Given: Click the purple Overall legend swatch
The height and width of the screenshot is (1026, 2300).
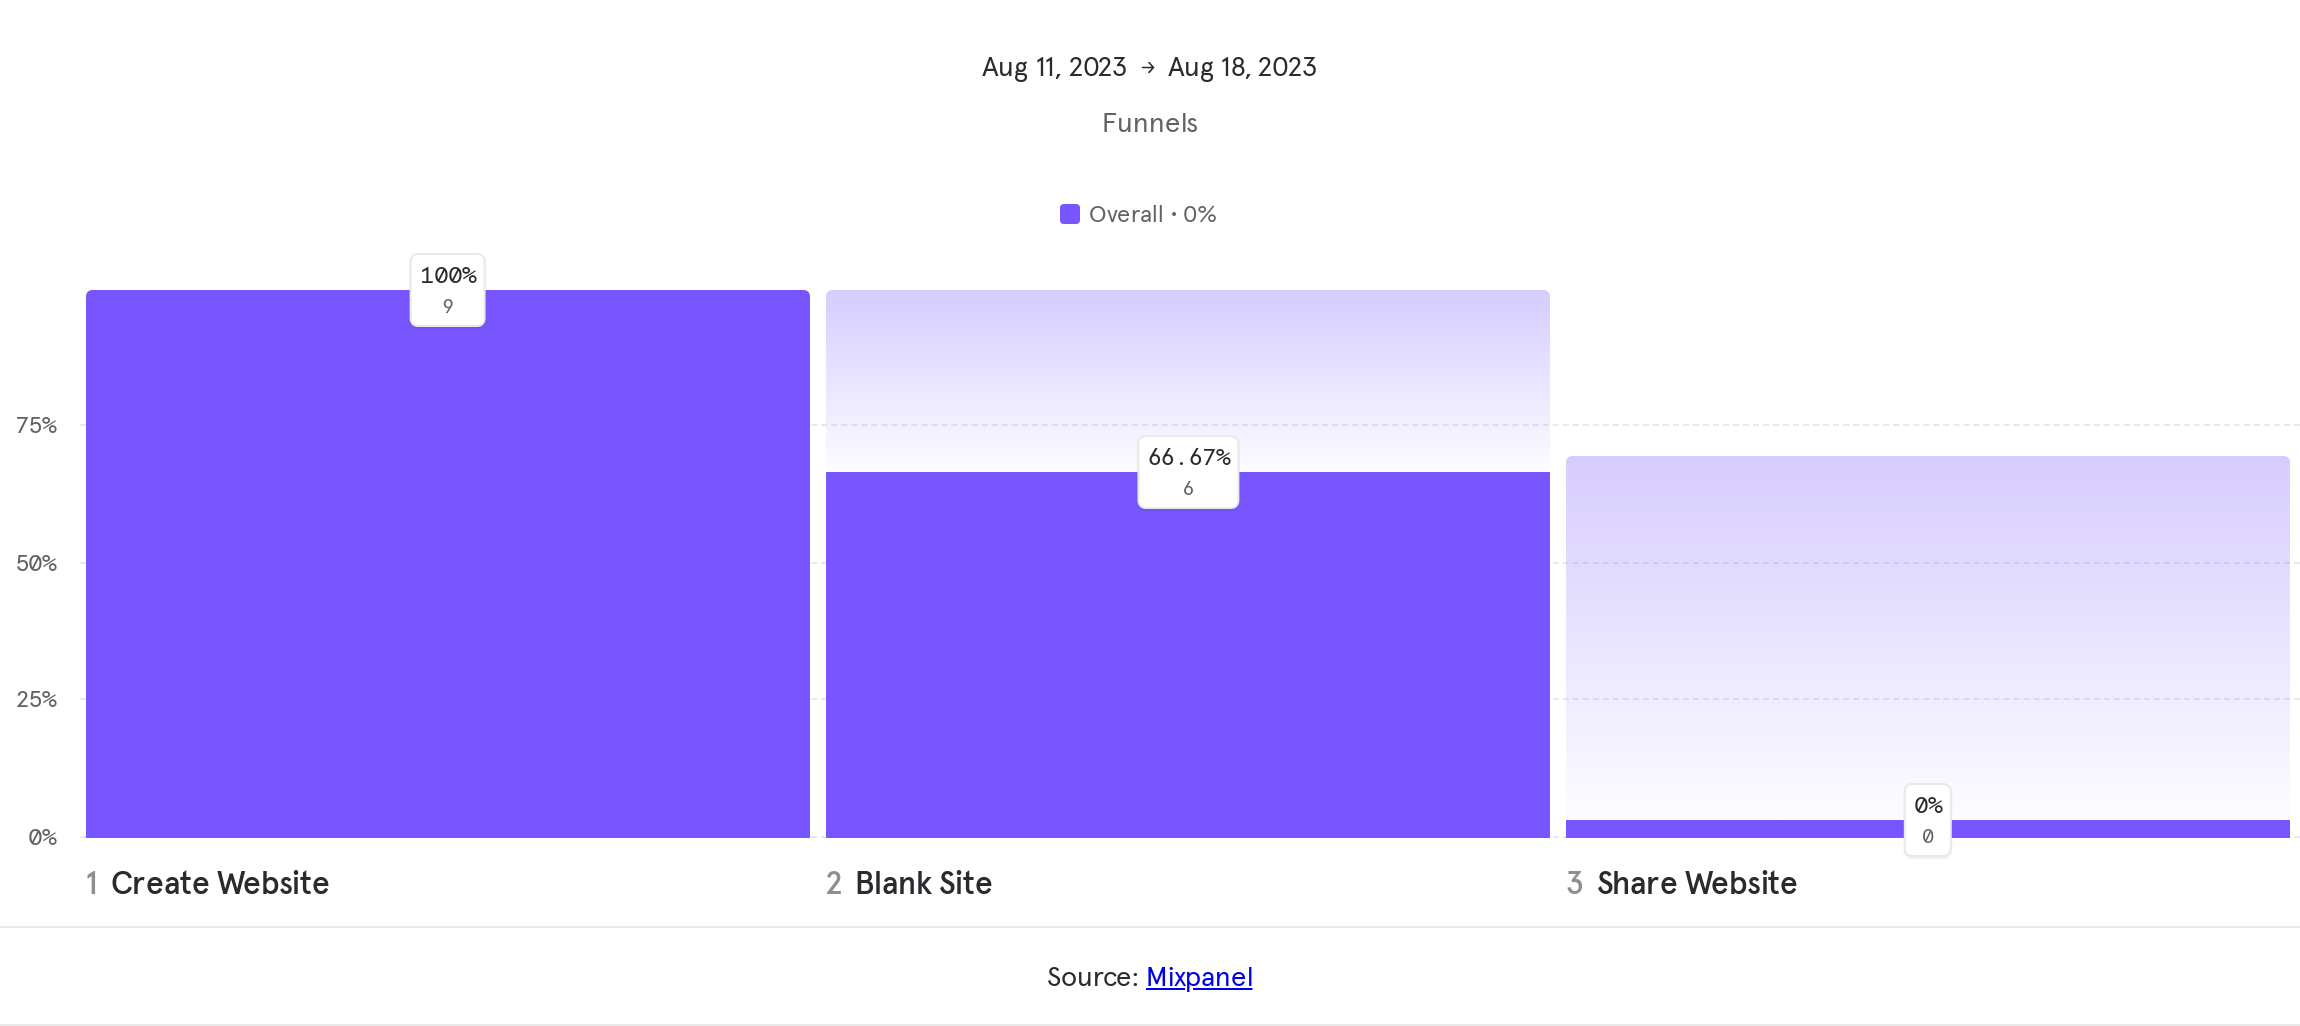Looking at the screenshot, I should click(1069, 214).
